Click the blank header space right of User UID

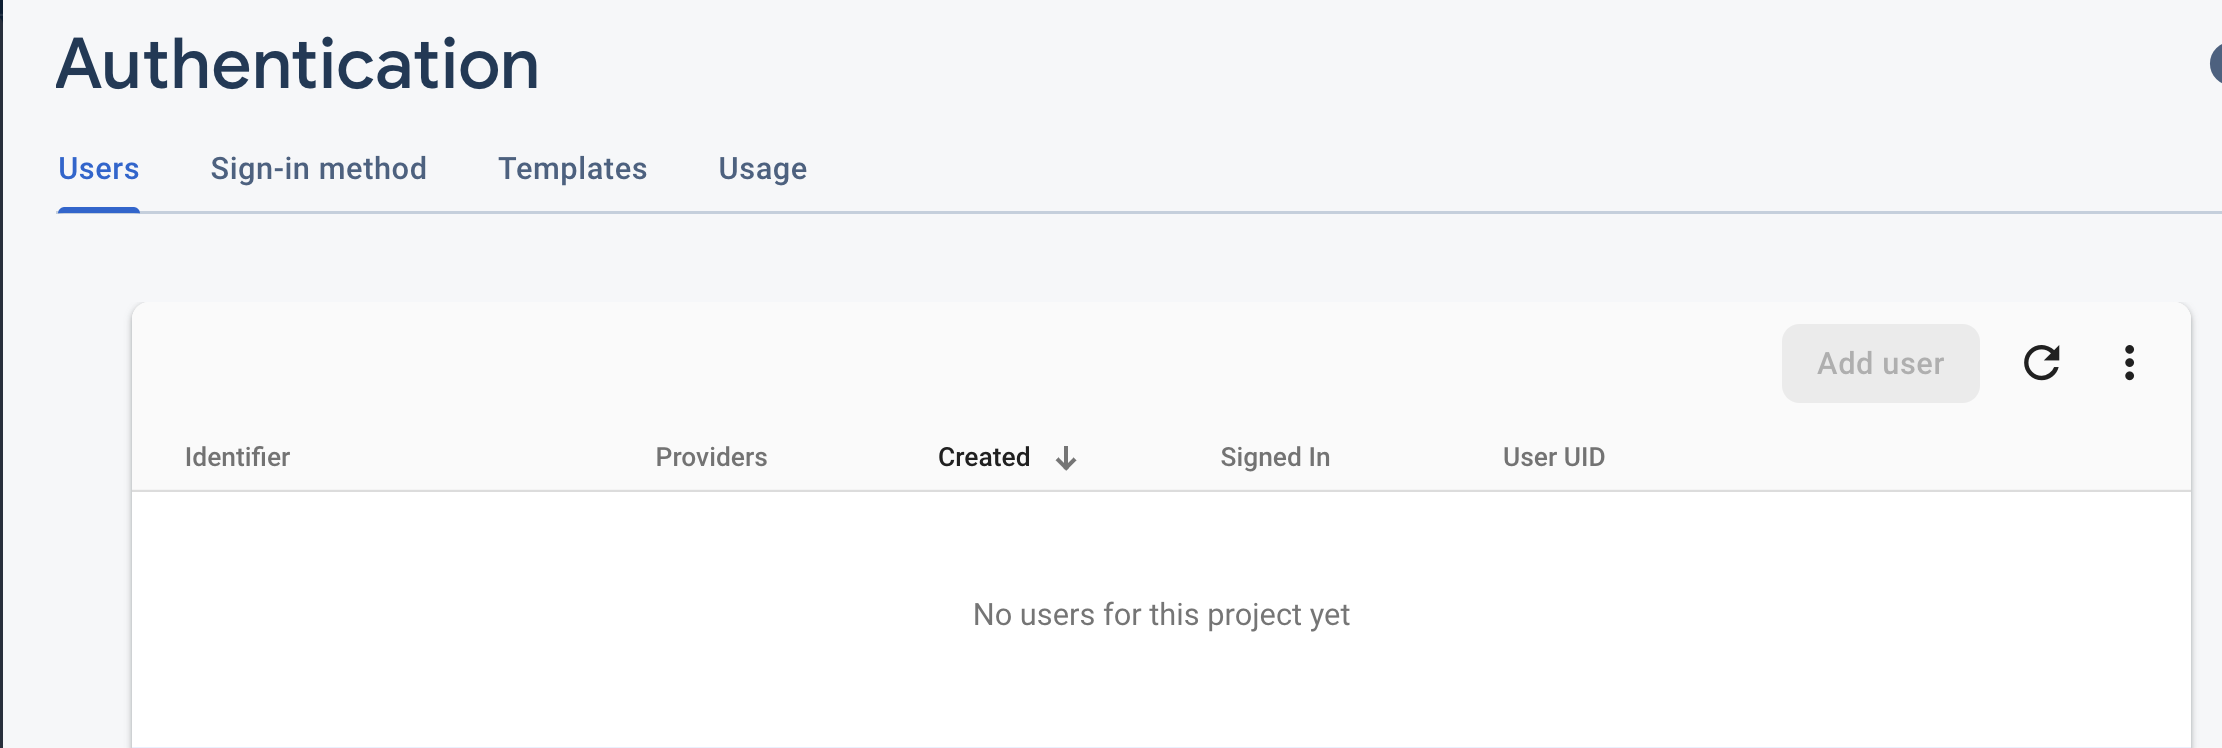(1900, 457)
